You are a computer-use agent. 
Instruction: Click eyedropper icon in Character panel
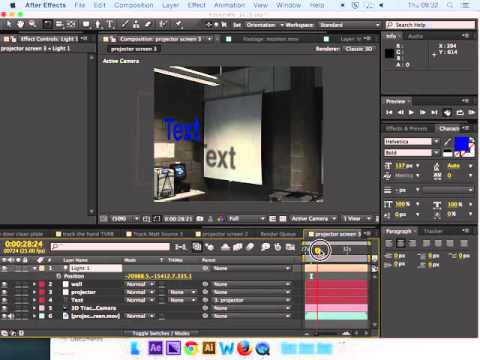click(448, 141)
